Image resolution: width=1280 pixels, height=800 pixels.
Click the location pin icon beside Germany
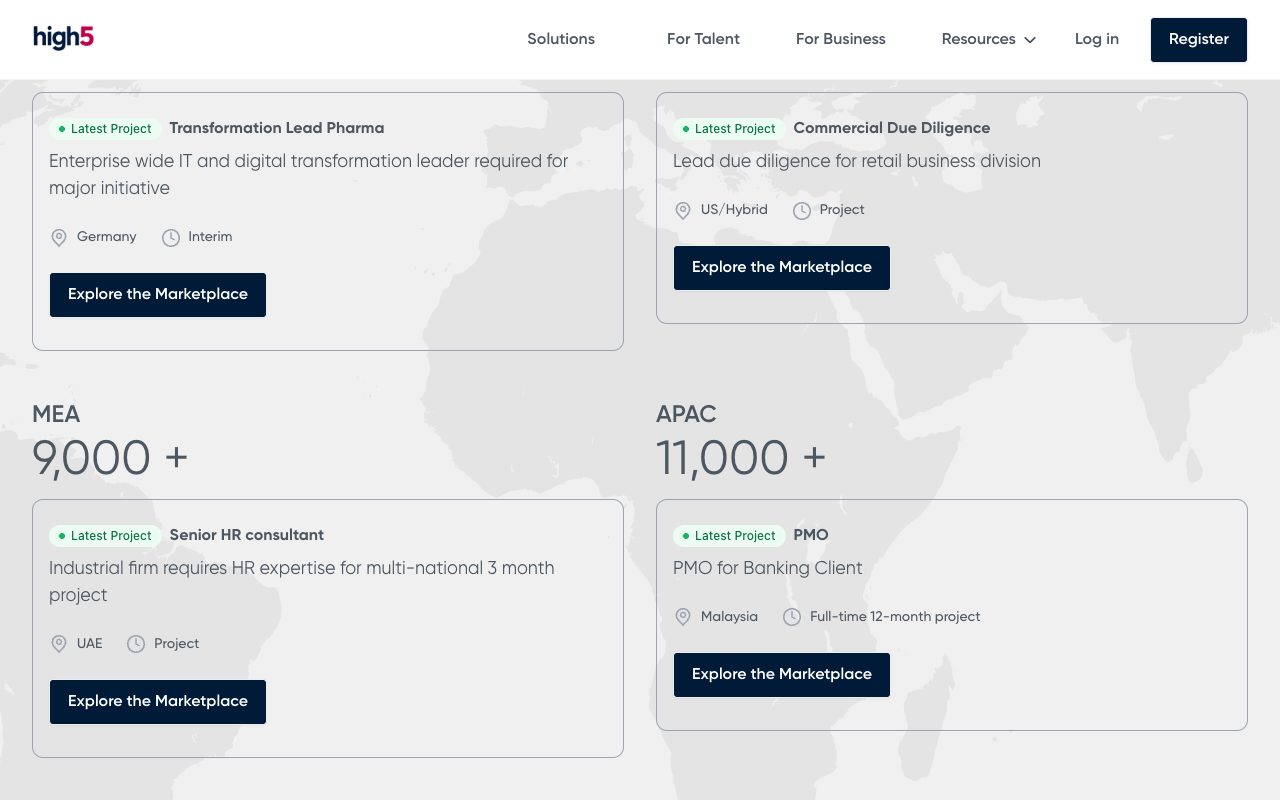pyautogui.click(x=59, y=238)
